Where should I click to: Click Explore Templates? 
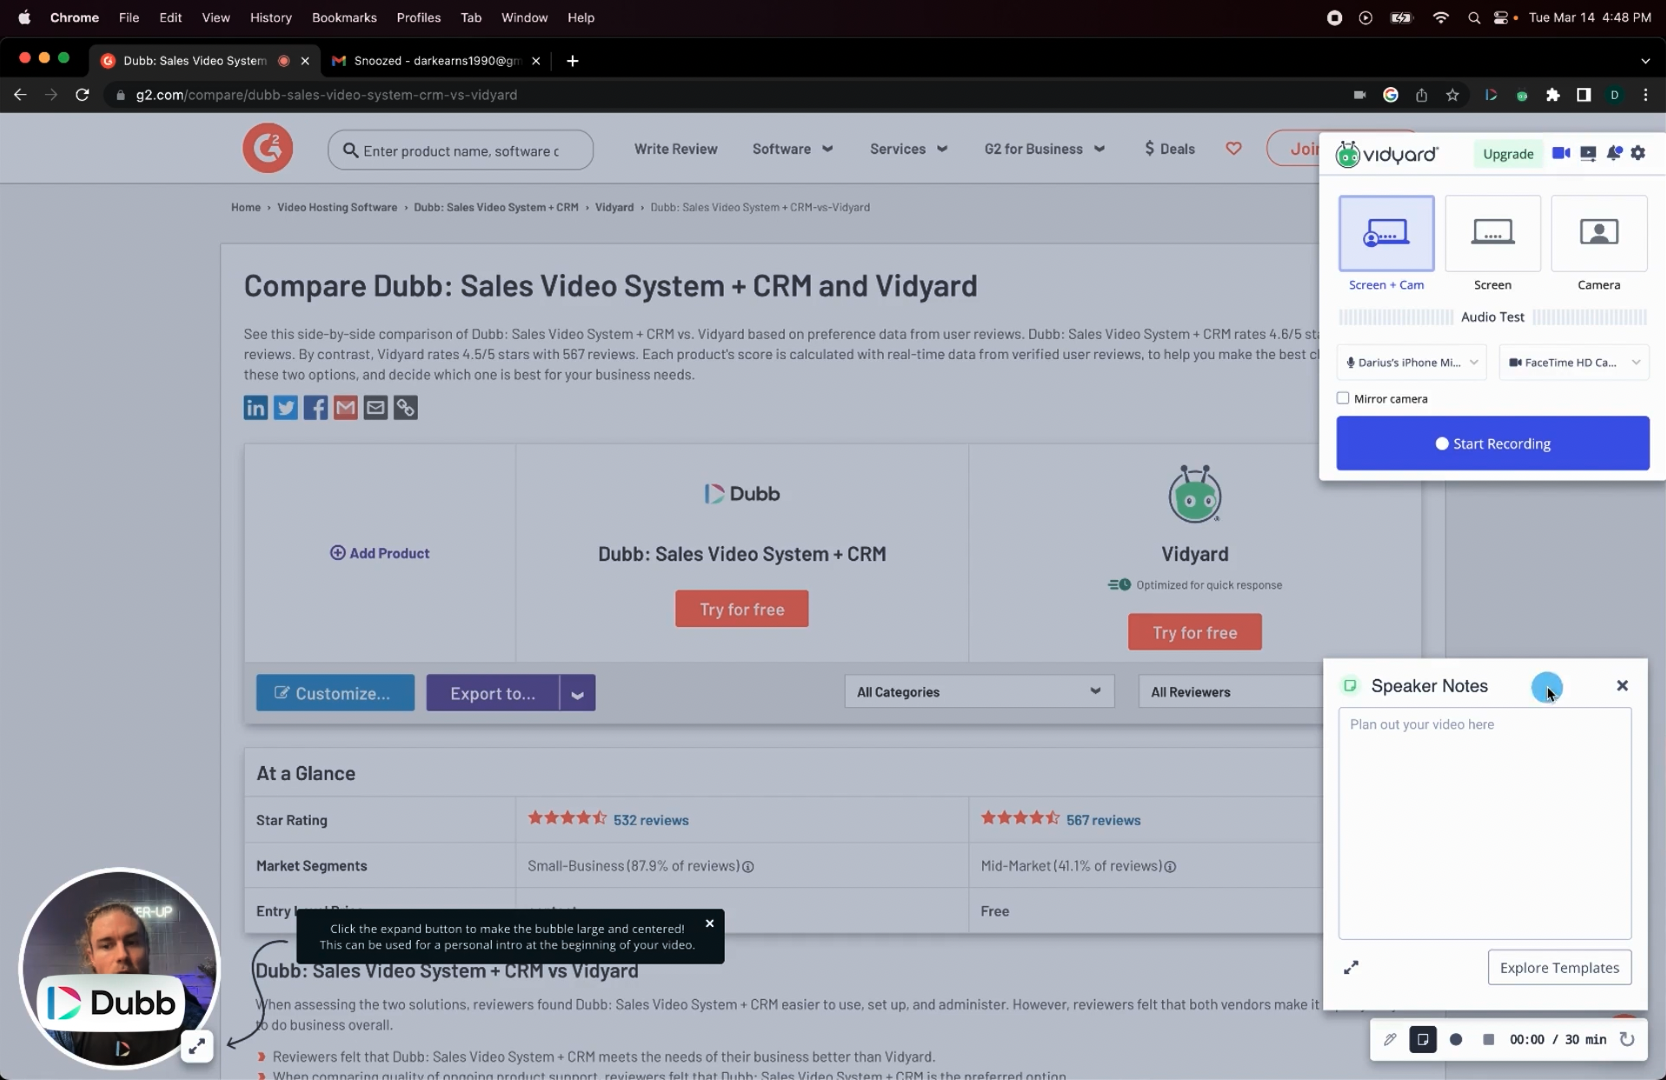click(1559, 967)
